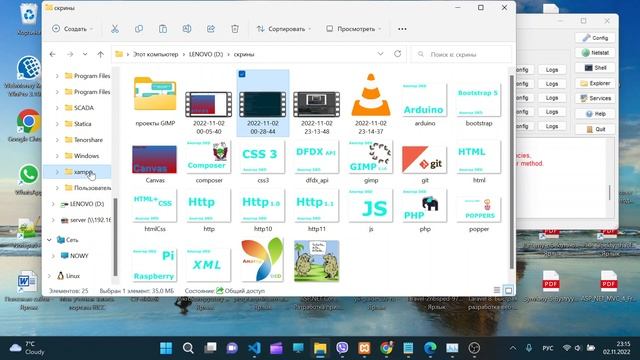
Task: Go up one folder level arrow
Action: (100, 54)
